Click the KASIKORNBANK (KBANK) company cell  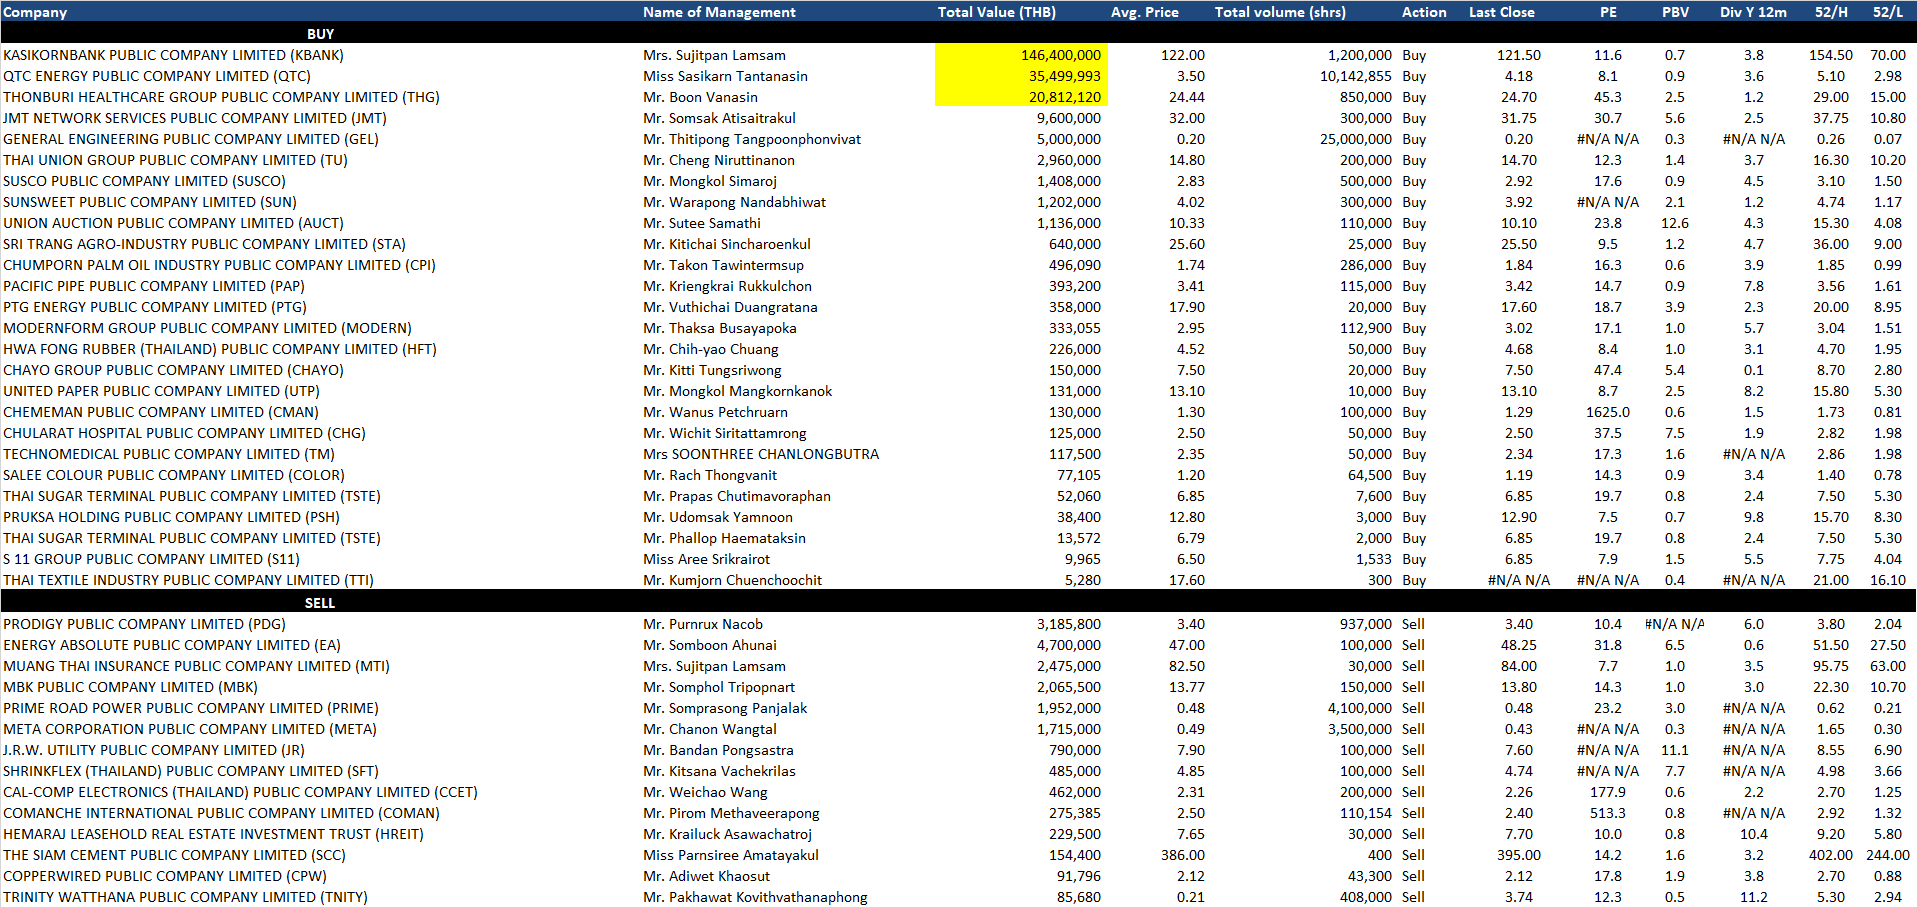[x=173, y=55]
